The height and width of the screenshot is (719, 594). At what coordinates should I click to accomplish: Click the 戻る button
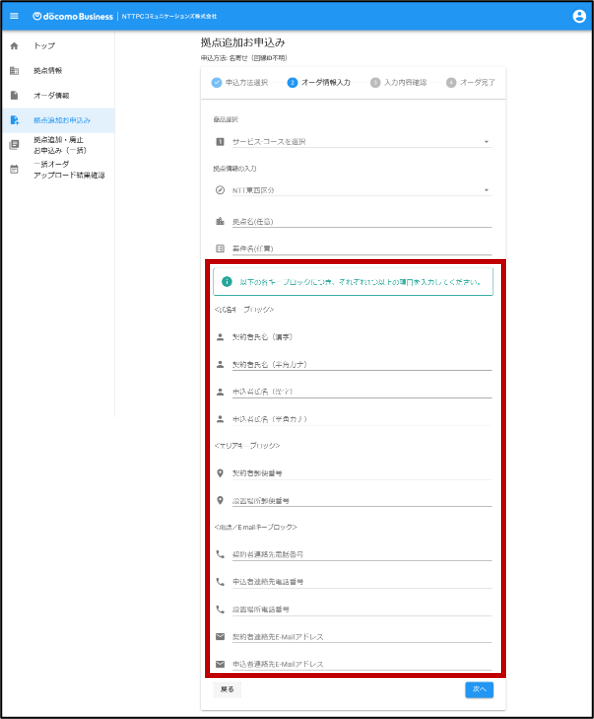[227, 689]
